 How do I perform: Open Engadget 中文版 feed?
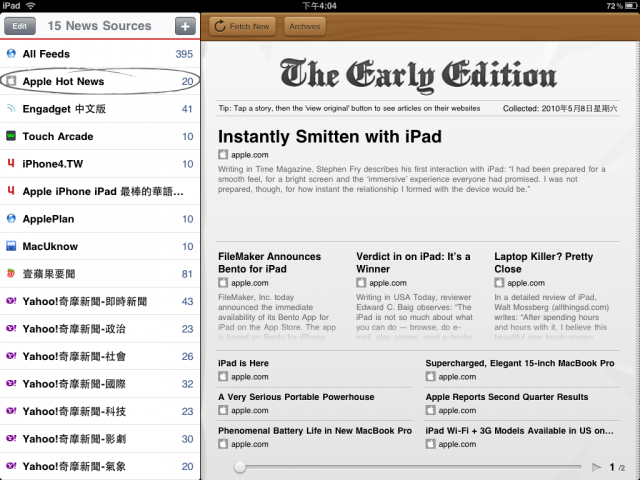click(100, 109)
